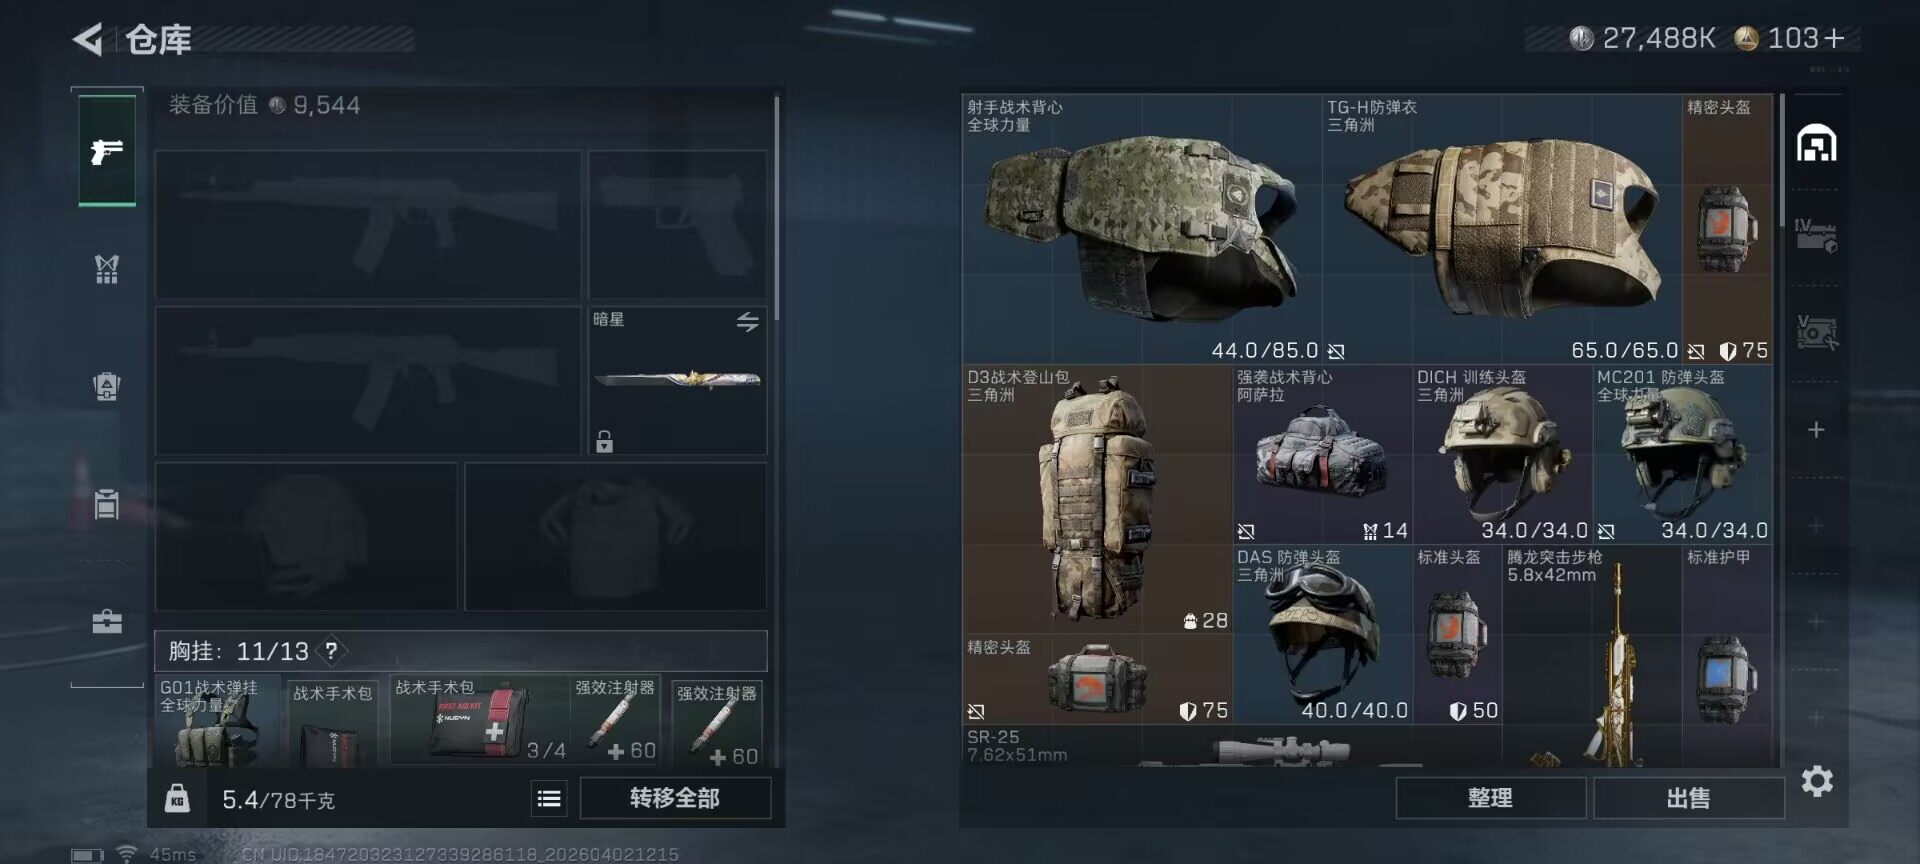Toggle the list view icon beside 转移全部
The image size is (1920, 864).
[549, 798]
